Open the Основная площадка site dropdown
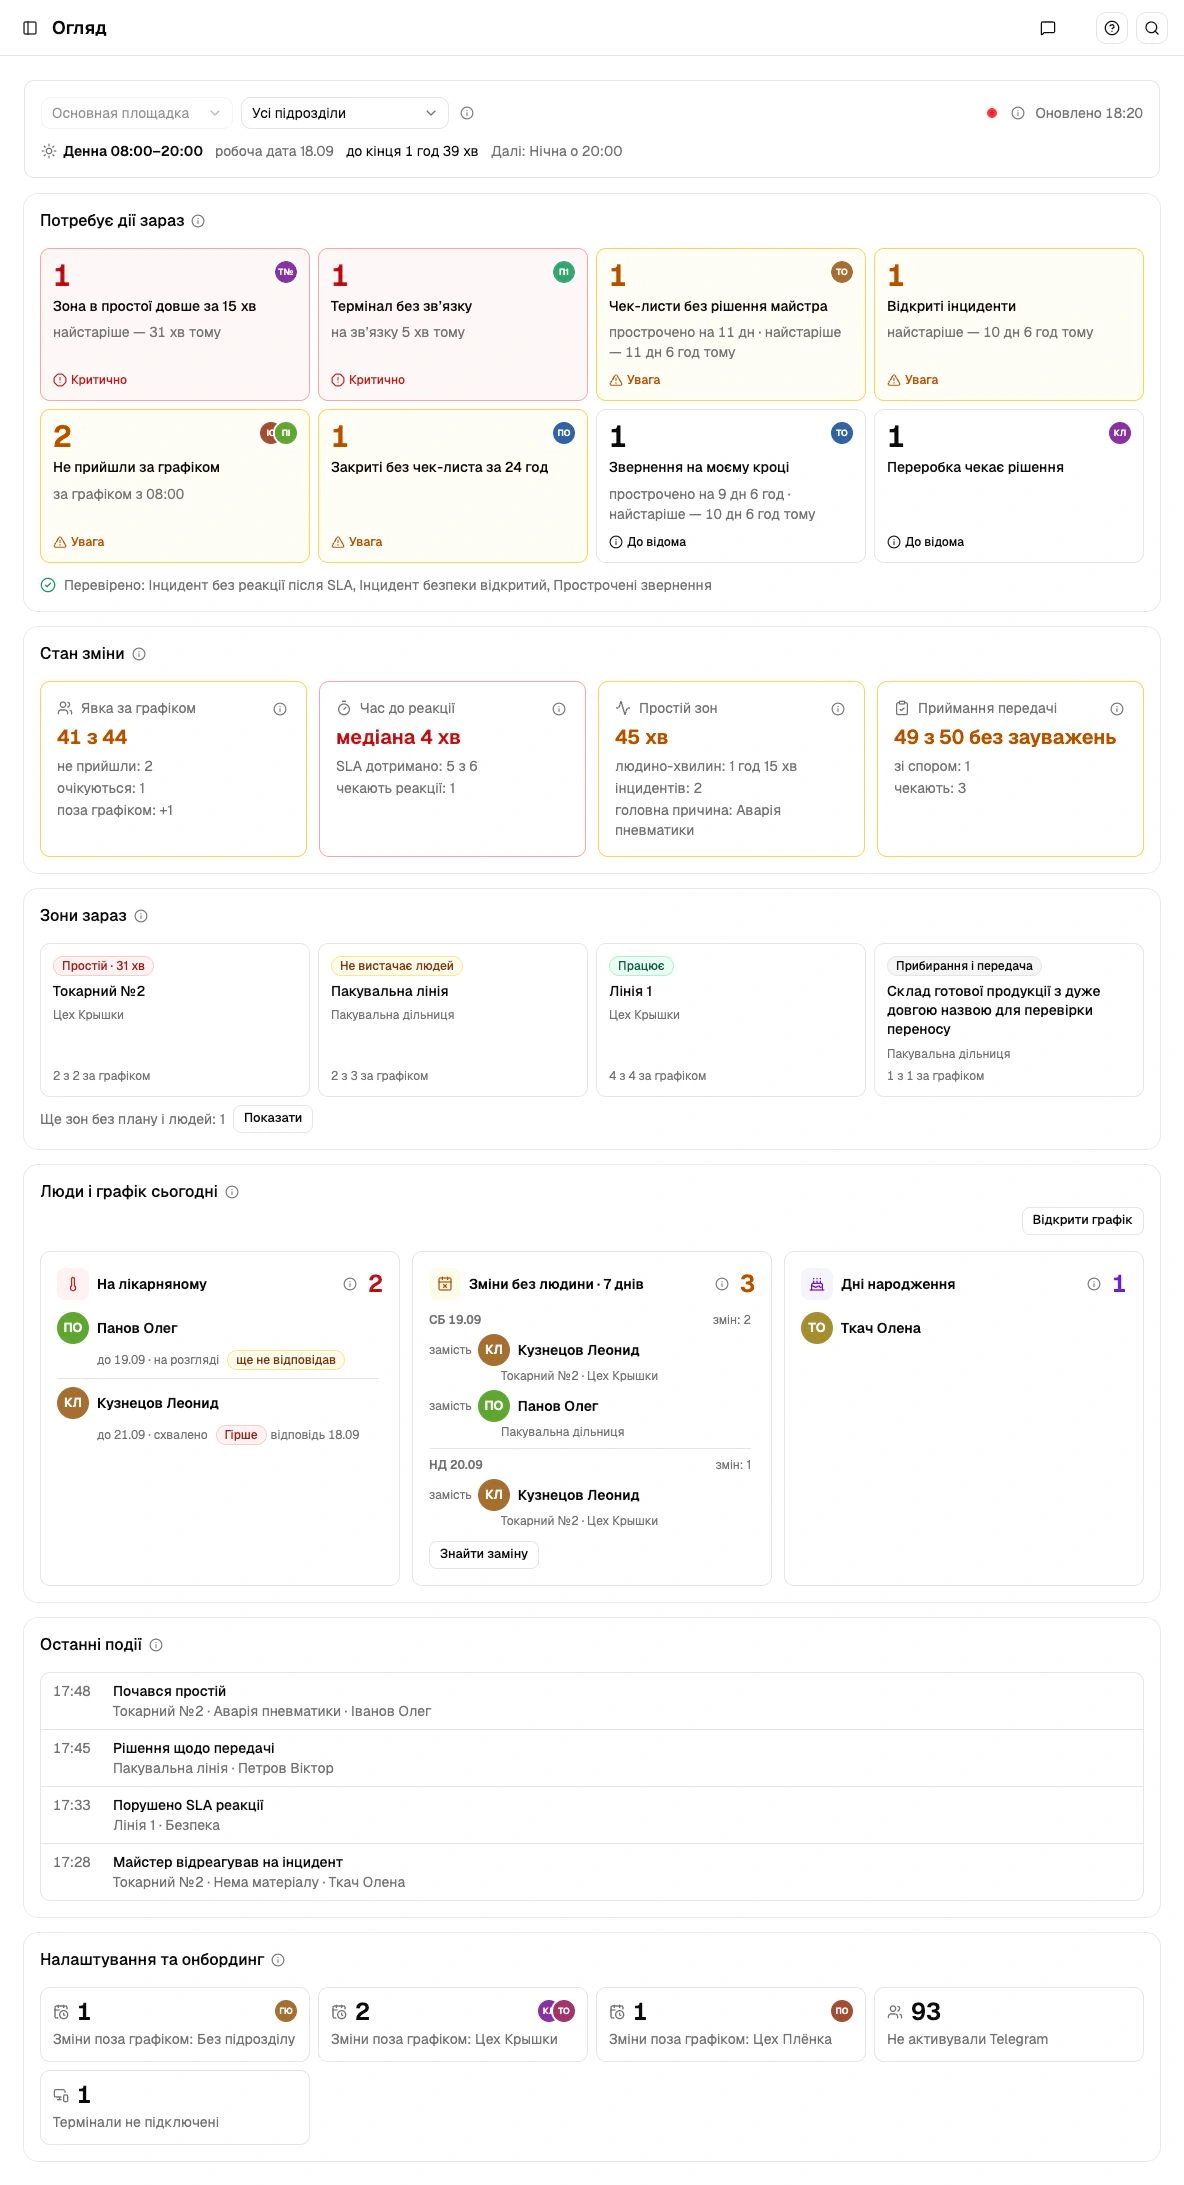This screenshot has height=2185, width=1184. (x=137, y=113)
